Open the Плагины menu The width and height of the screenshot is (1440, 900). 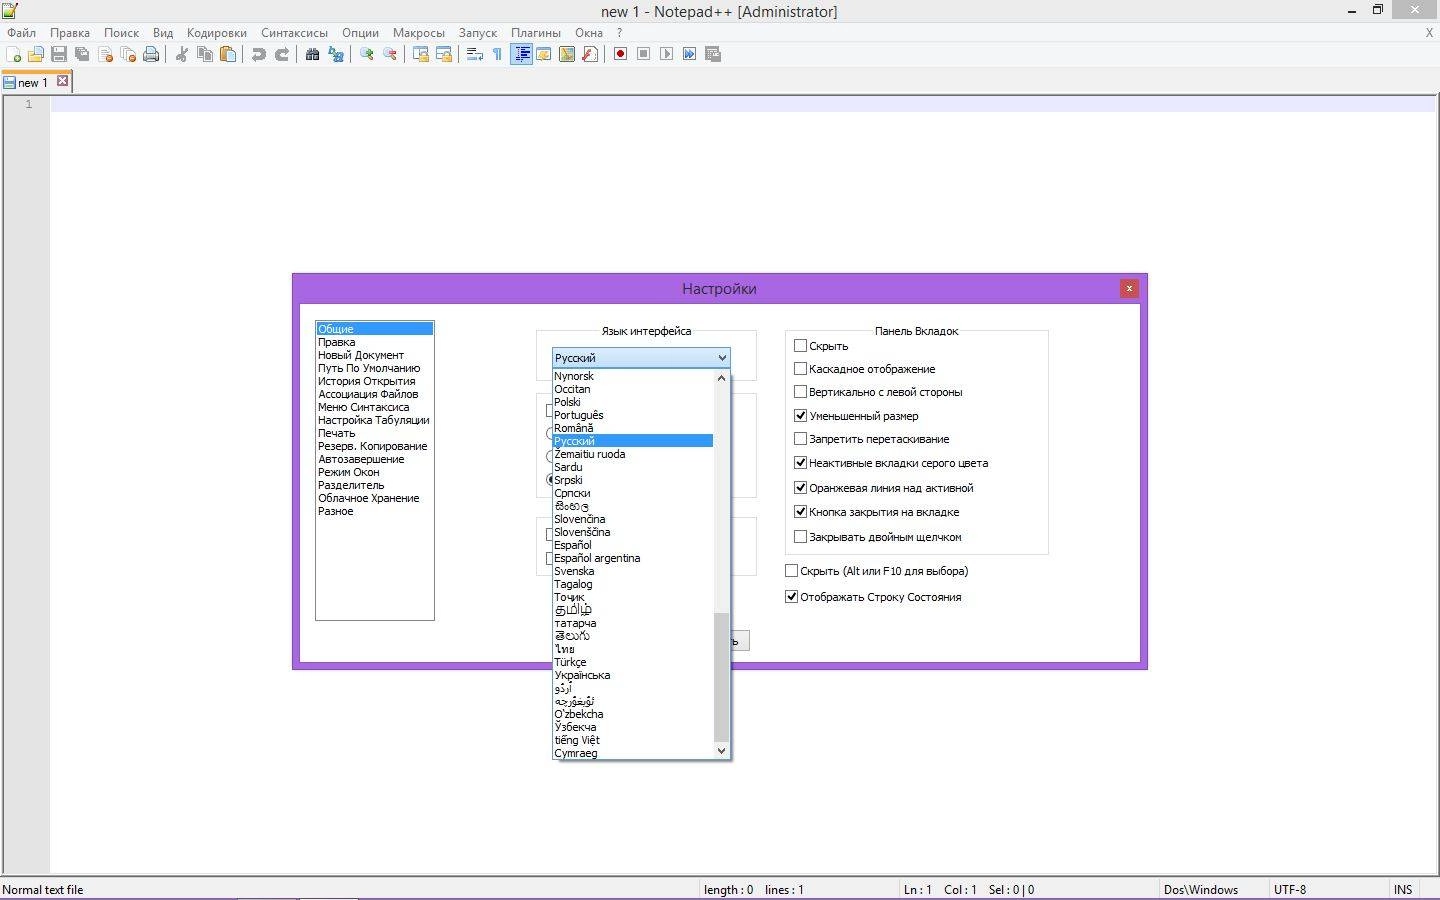(535, 32)
